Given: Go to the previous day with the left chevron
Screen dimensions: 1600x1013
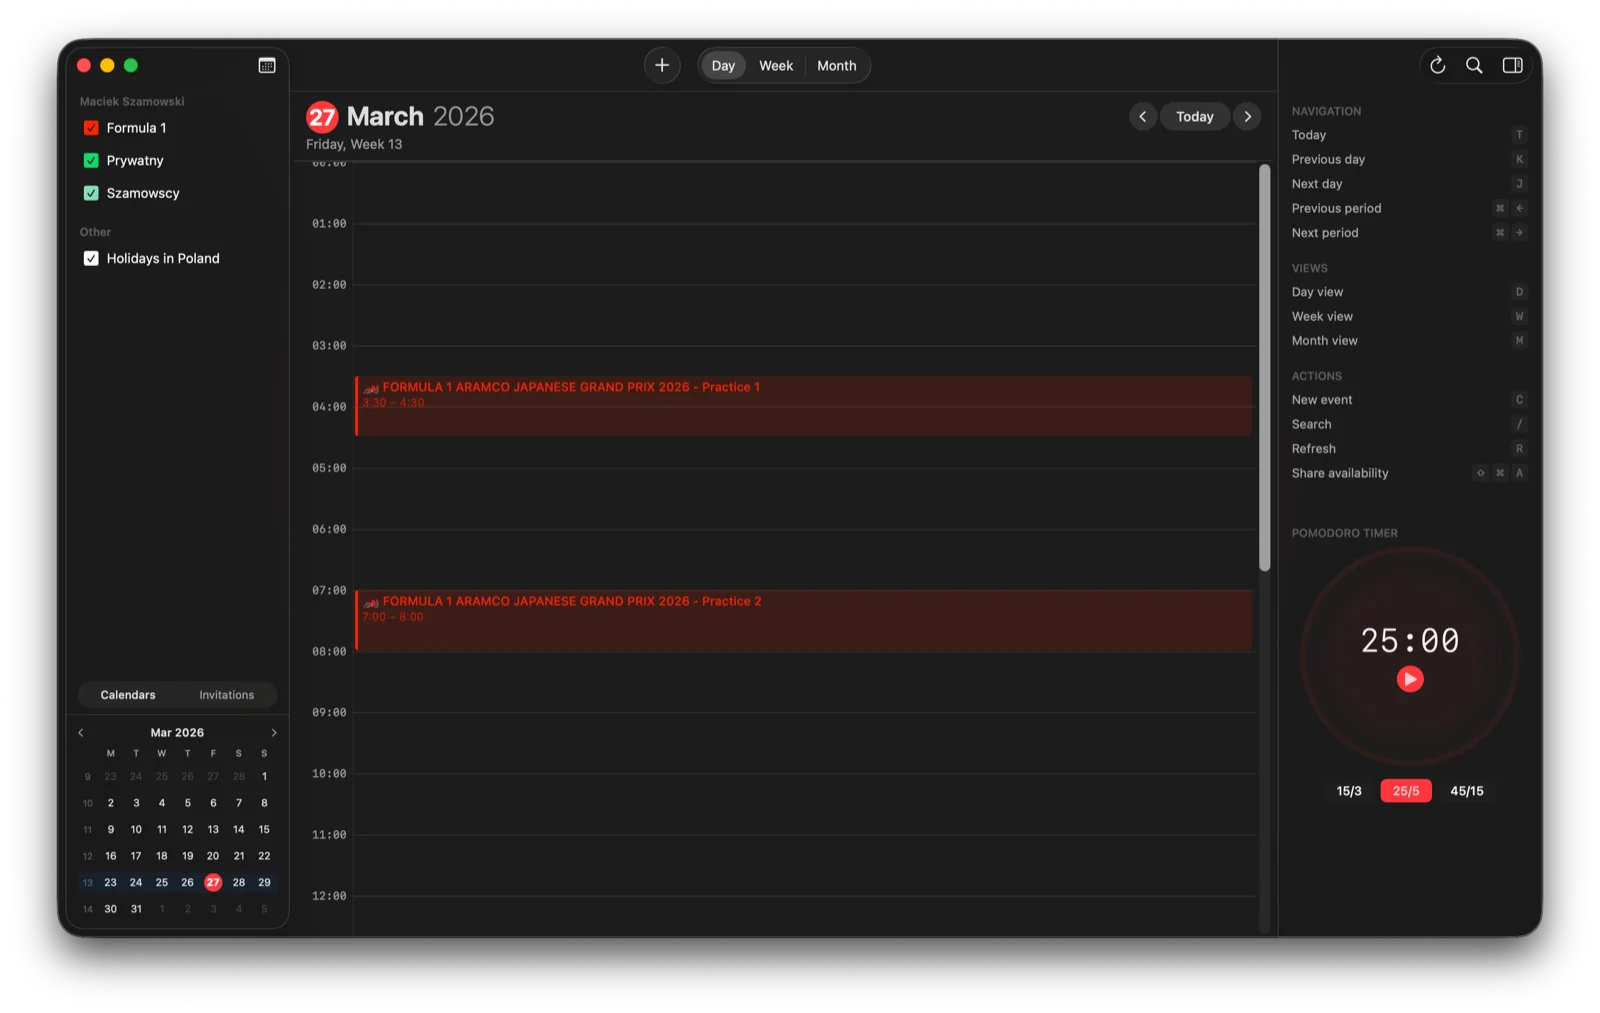Looking at the screenshot, I should (x=1143, y=116).
